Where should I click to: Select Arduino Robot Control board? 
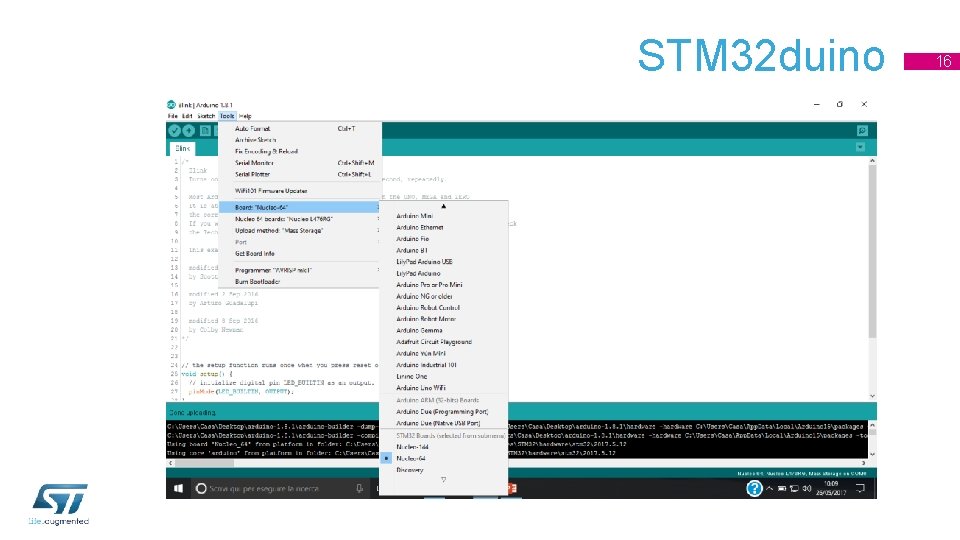444,308
